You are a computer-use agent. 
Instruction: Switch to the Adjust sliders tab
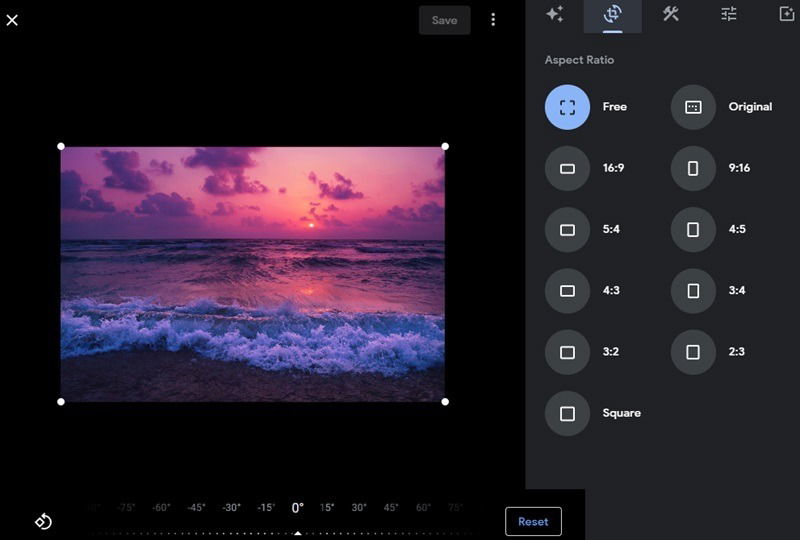pos(729,14)
